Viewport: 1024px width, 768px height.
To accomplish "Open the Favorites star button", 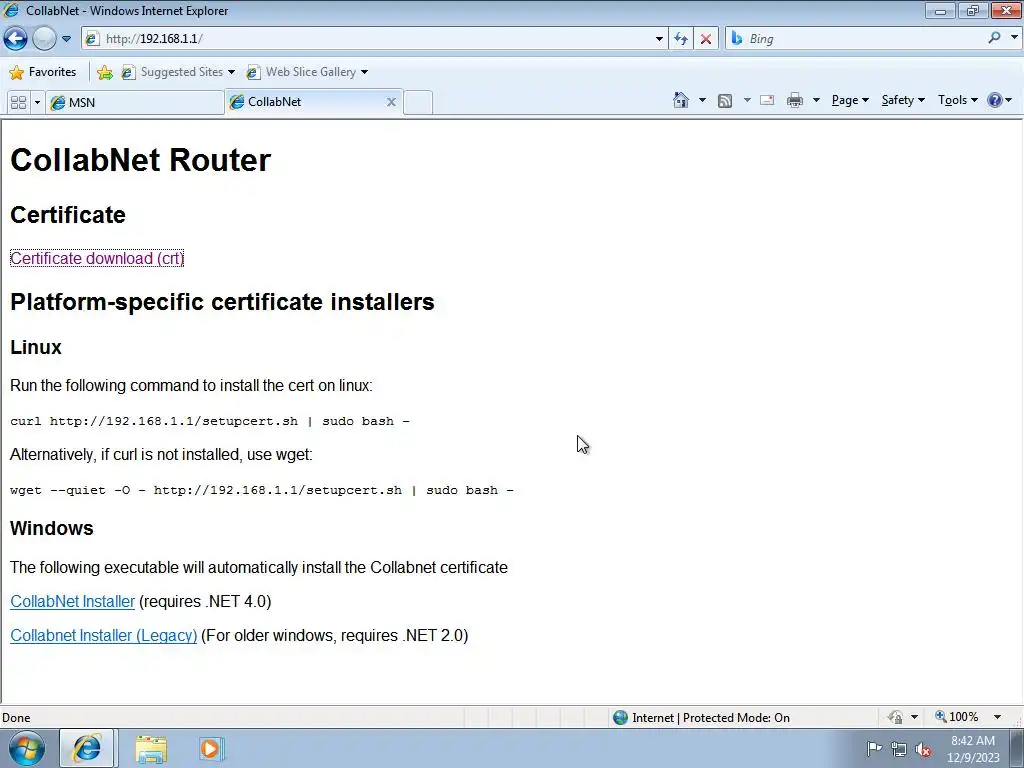I will [43, 72].
